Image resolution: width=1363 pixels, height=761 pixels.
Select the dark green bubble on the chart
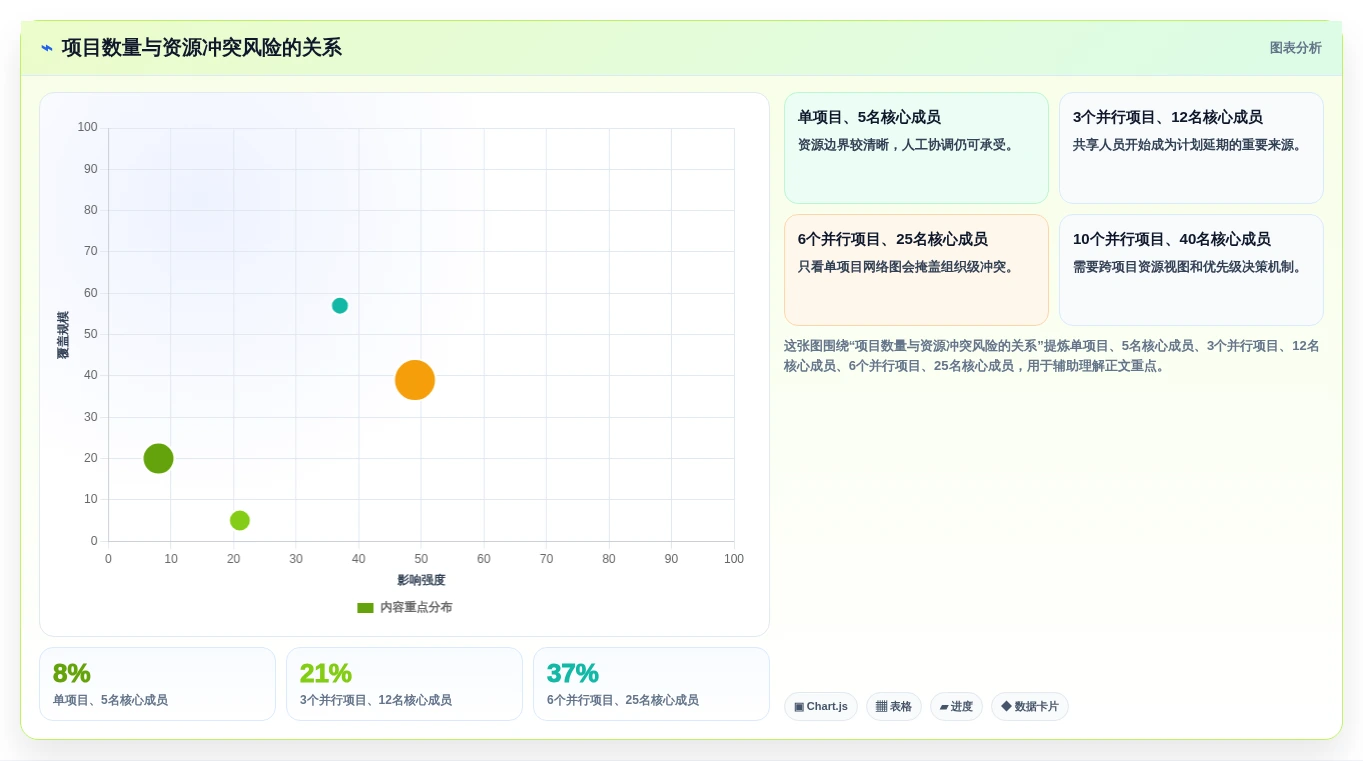click(x=158, y=459)
